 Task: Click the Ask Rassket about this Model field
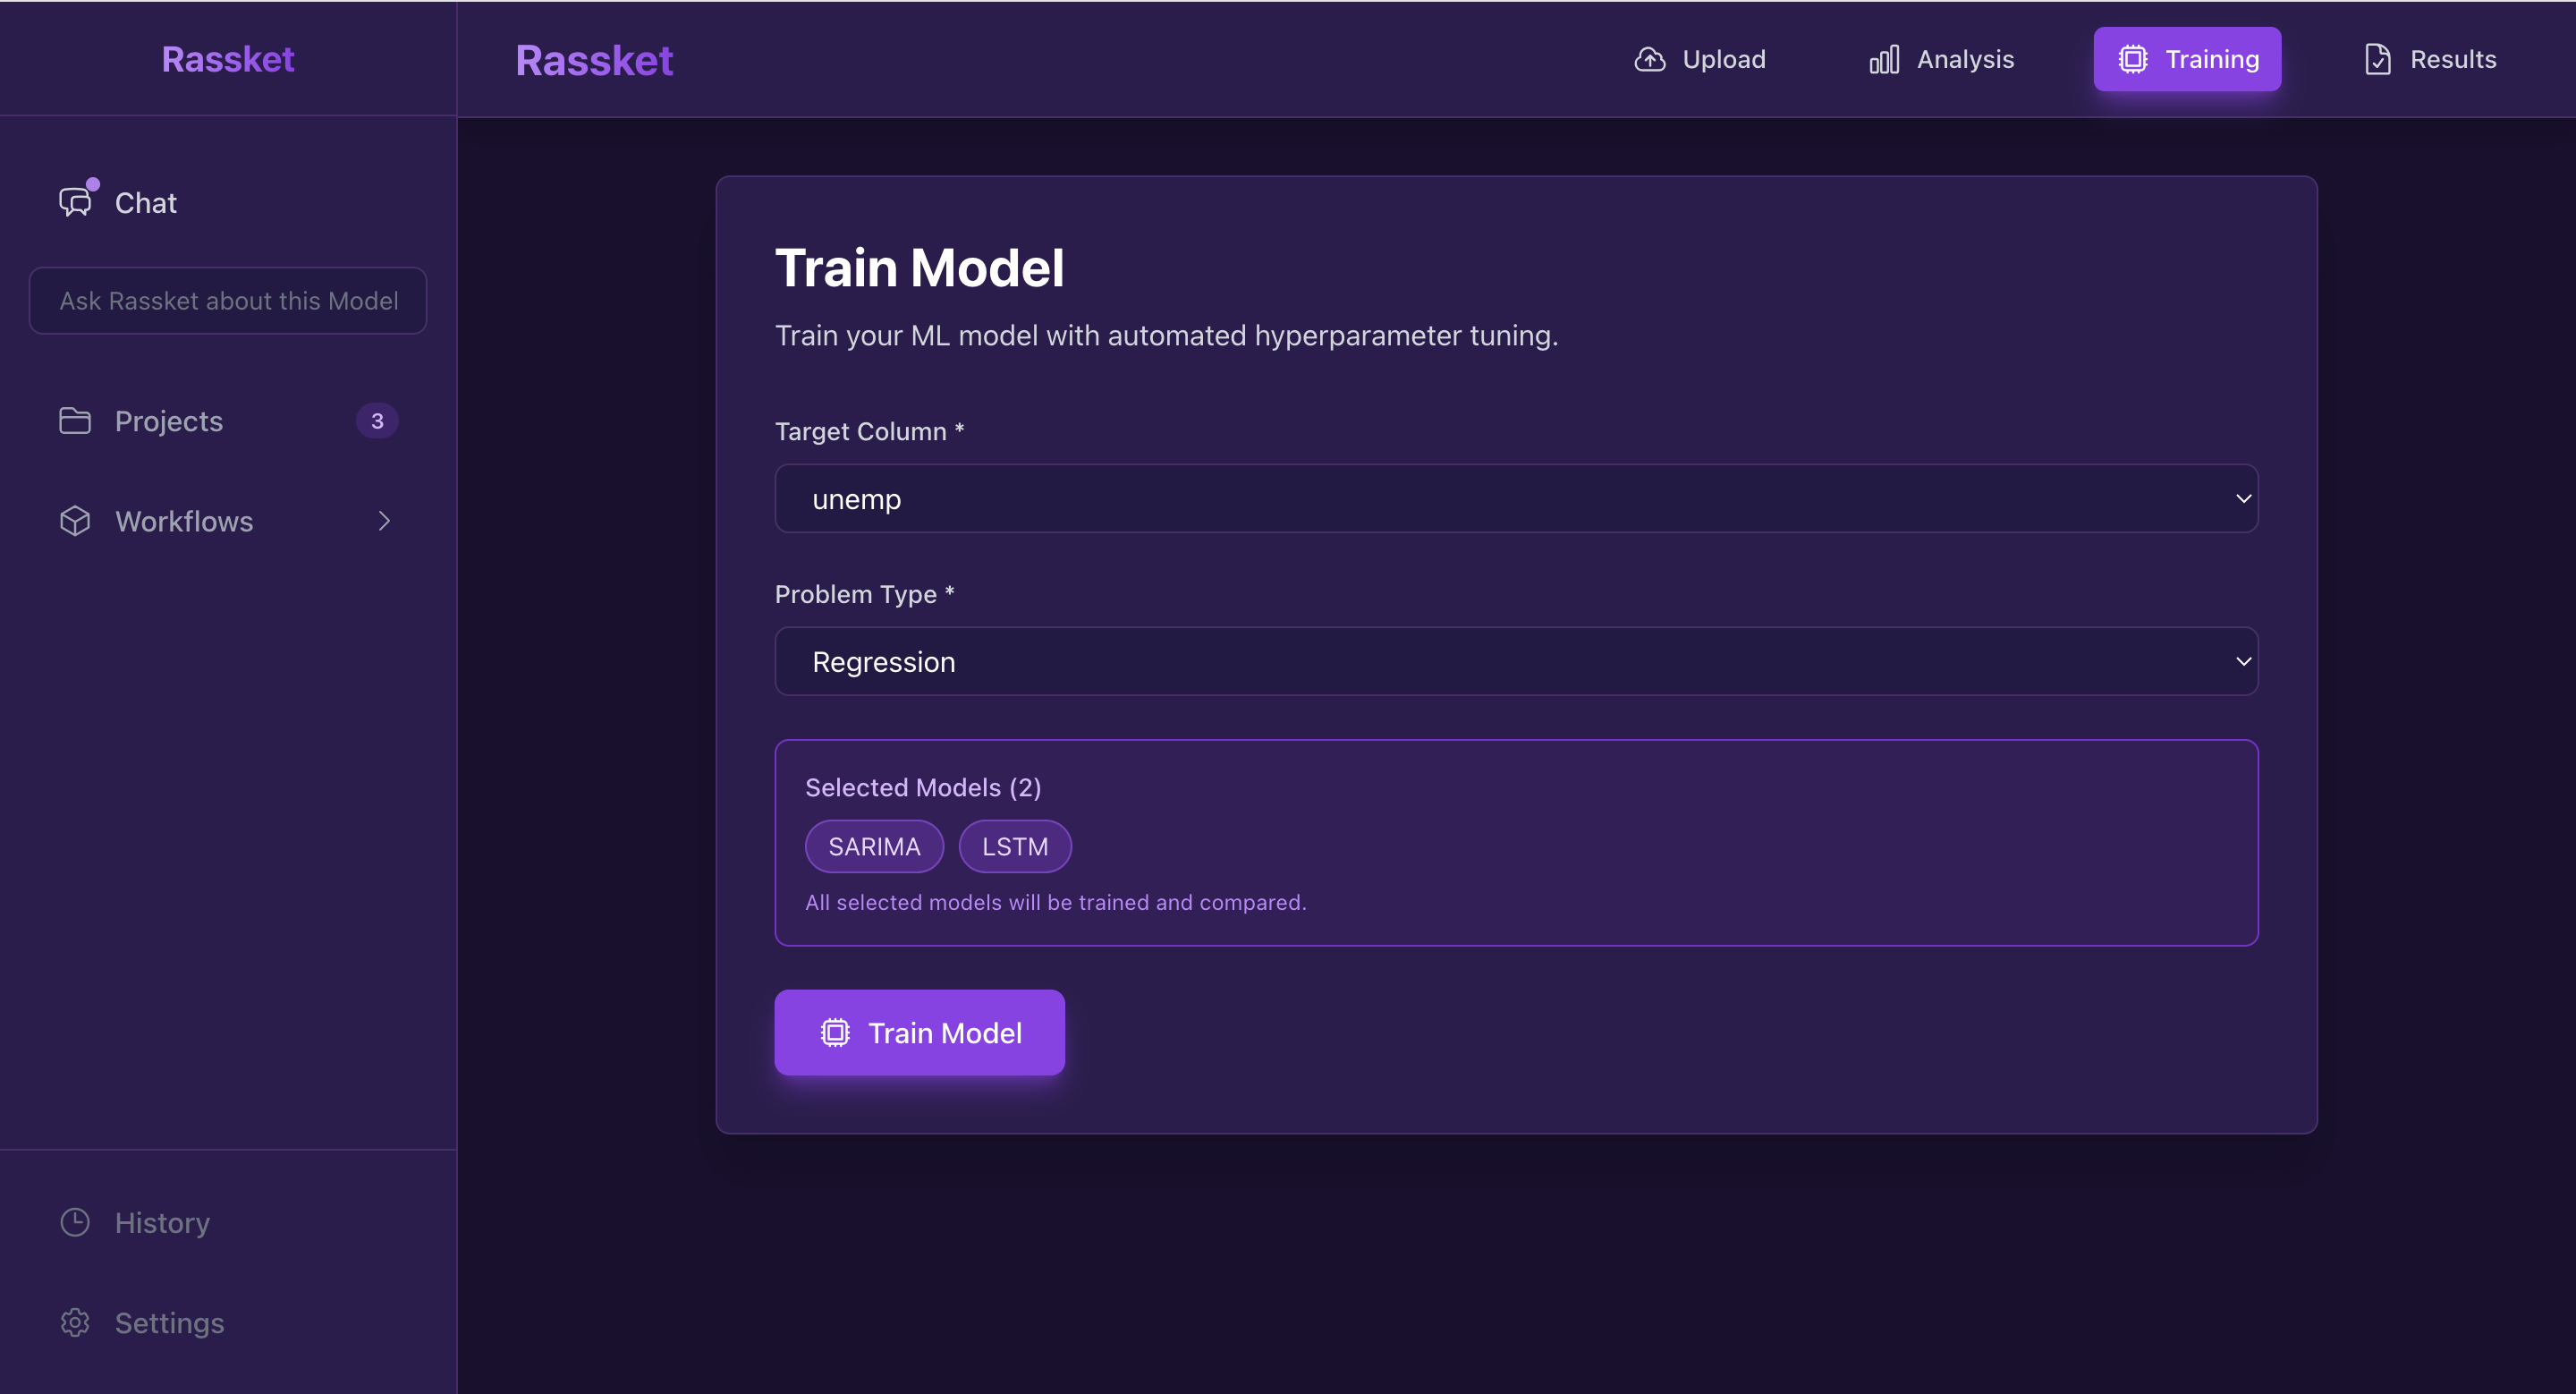click(227, 300)
